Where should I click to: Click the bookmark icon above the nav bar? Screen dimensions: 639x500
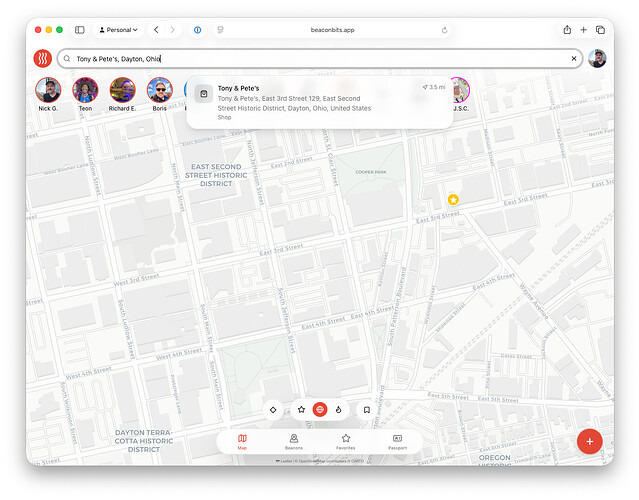(x=367, y=409)
